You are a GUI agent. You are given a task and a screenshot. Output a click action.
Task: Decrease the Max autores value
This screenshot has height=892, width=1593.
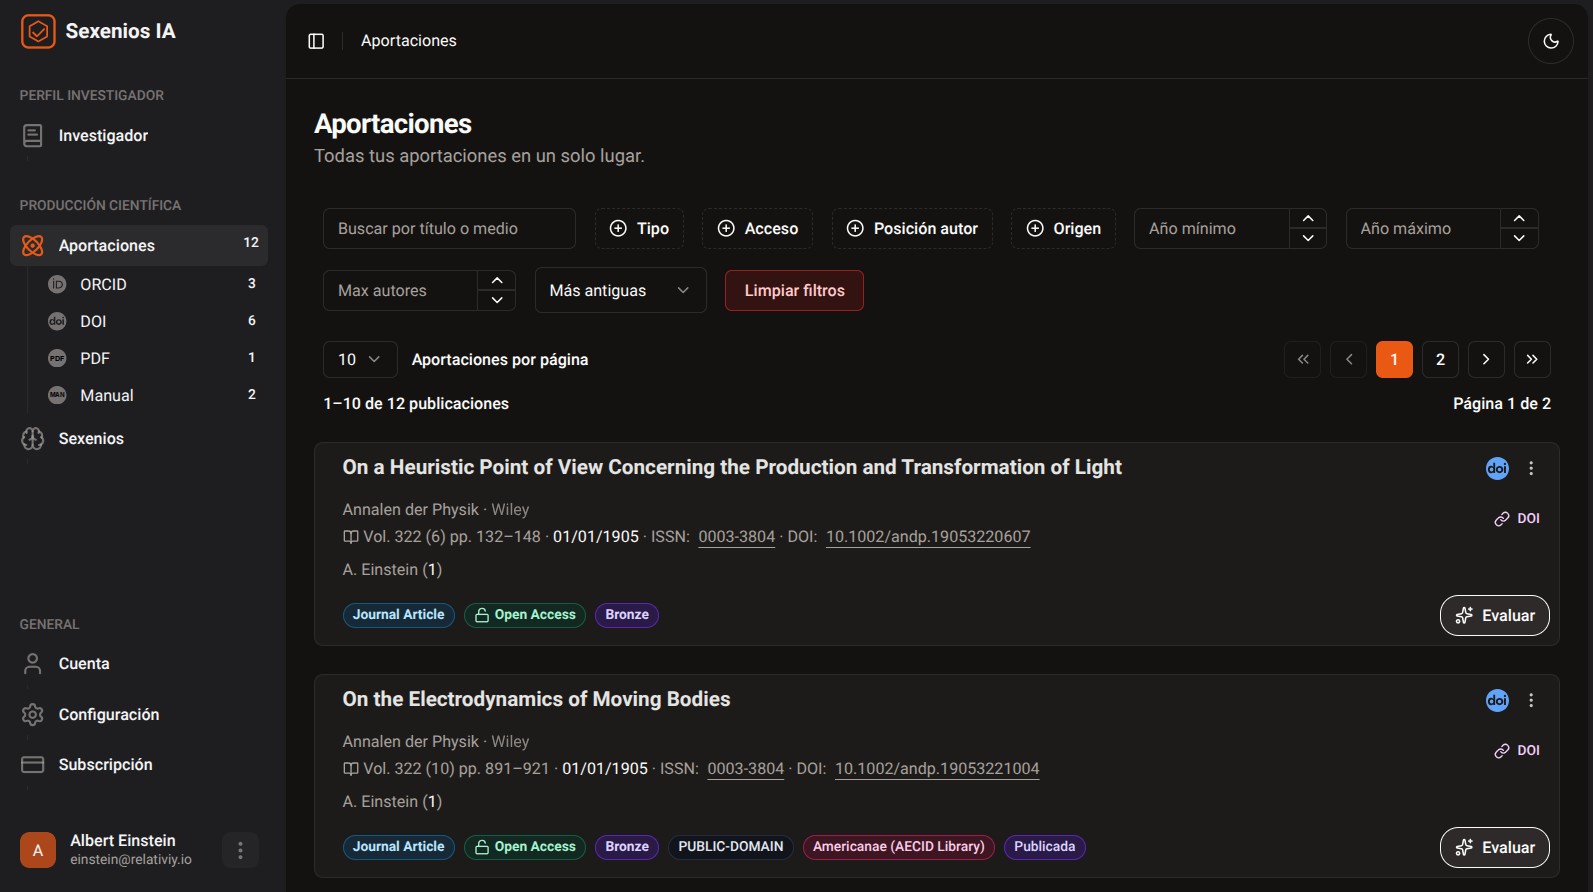(x=496, y=300)
